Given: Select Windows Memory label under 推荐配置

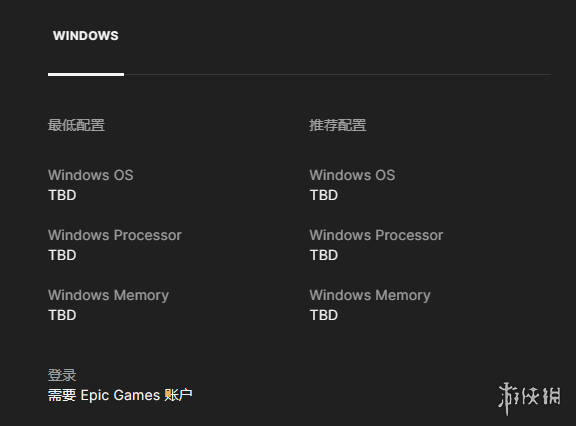Looking at the screenshot, I should coord(370,296).
